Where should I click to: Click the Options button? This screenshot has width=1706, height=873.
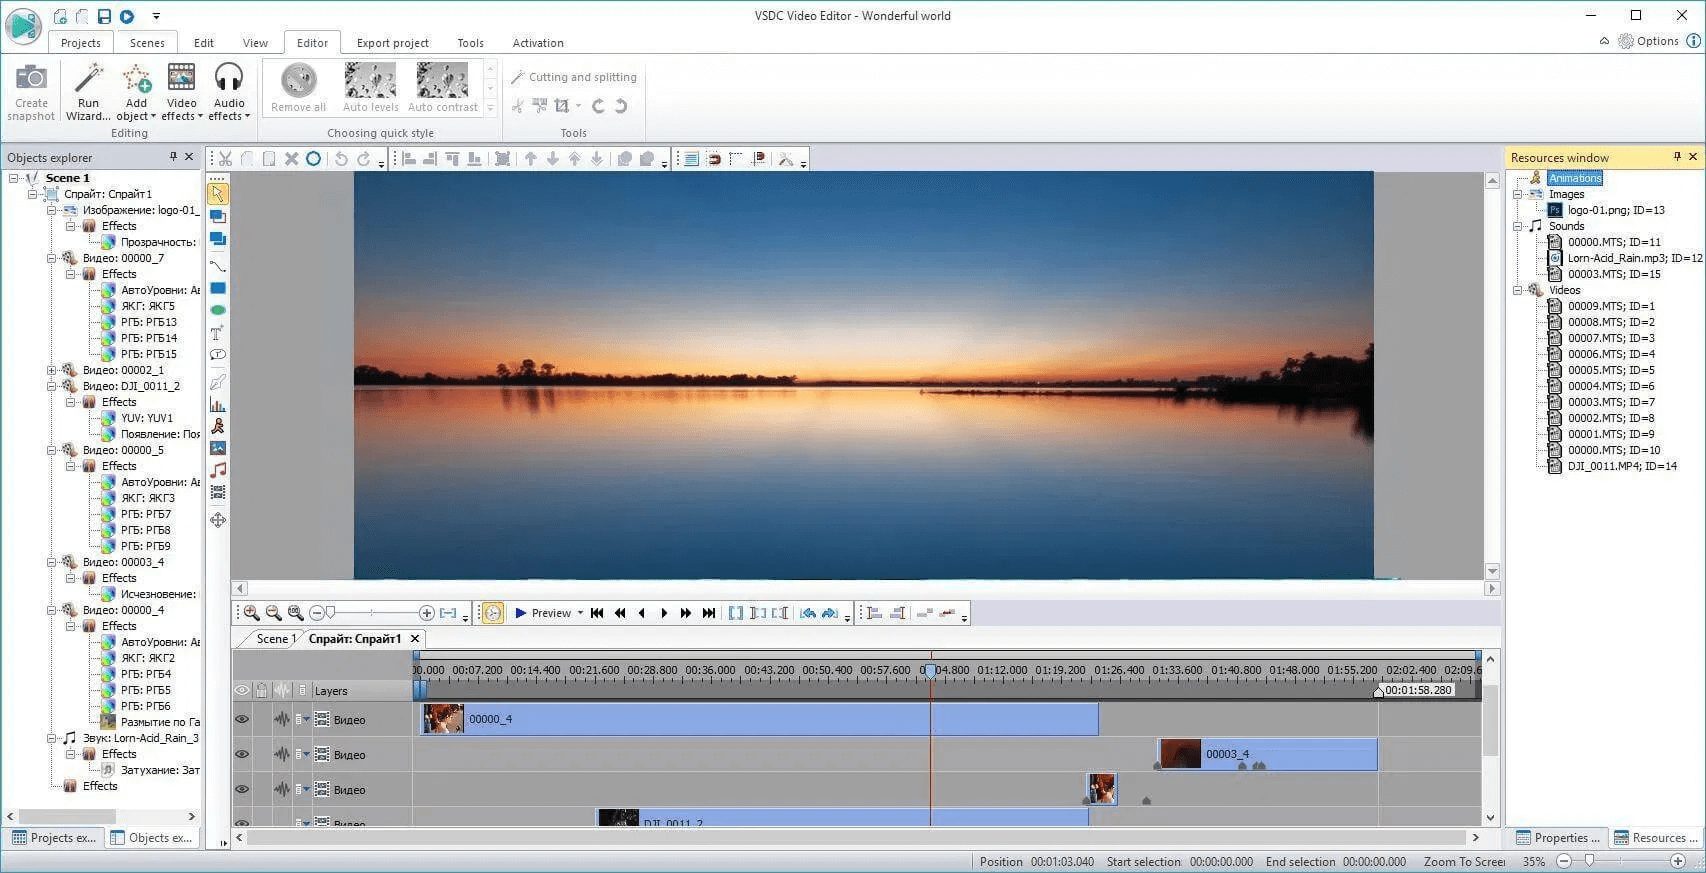pyautogui.click(x=1648, y=41)
